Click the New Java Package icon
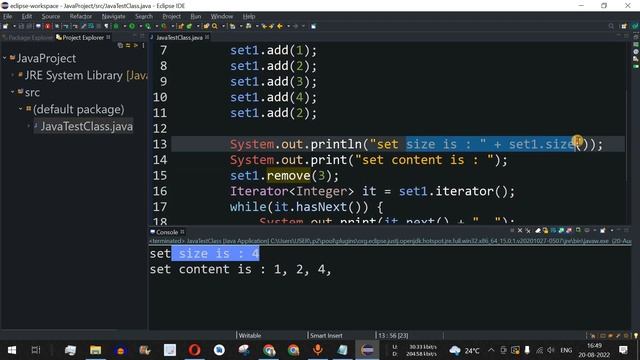Viewport: 640px width, 360px height. tap(181, 26)
